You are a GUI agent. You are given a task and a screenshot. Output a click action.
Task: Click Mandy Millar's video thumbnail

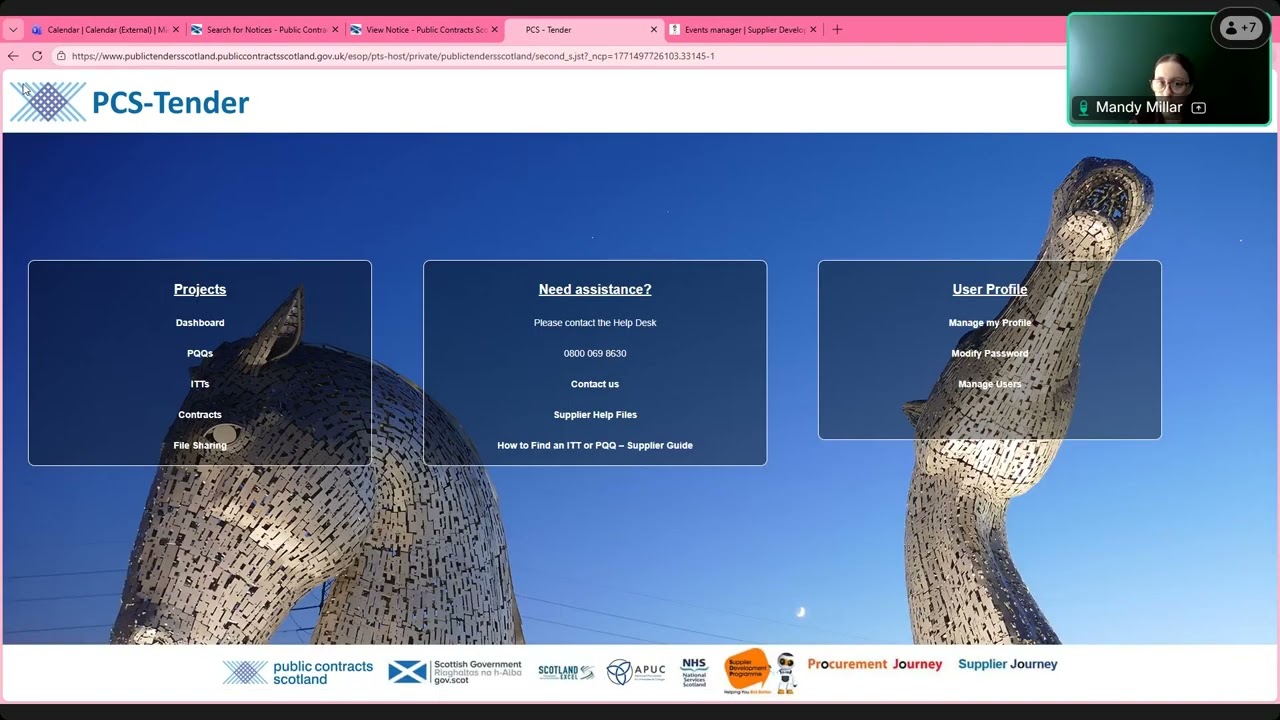[1169, 69]
